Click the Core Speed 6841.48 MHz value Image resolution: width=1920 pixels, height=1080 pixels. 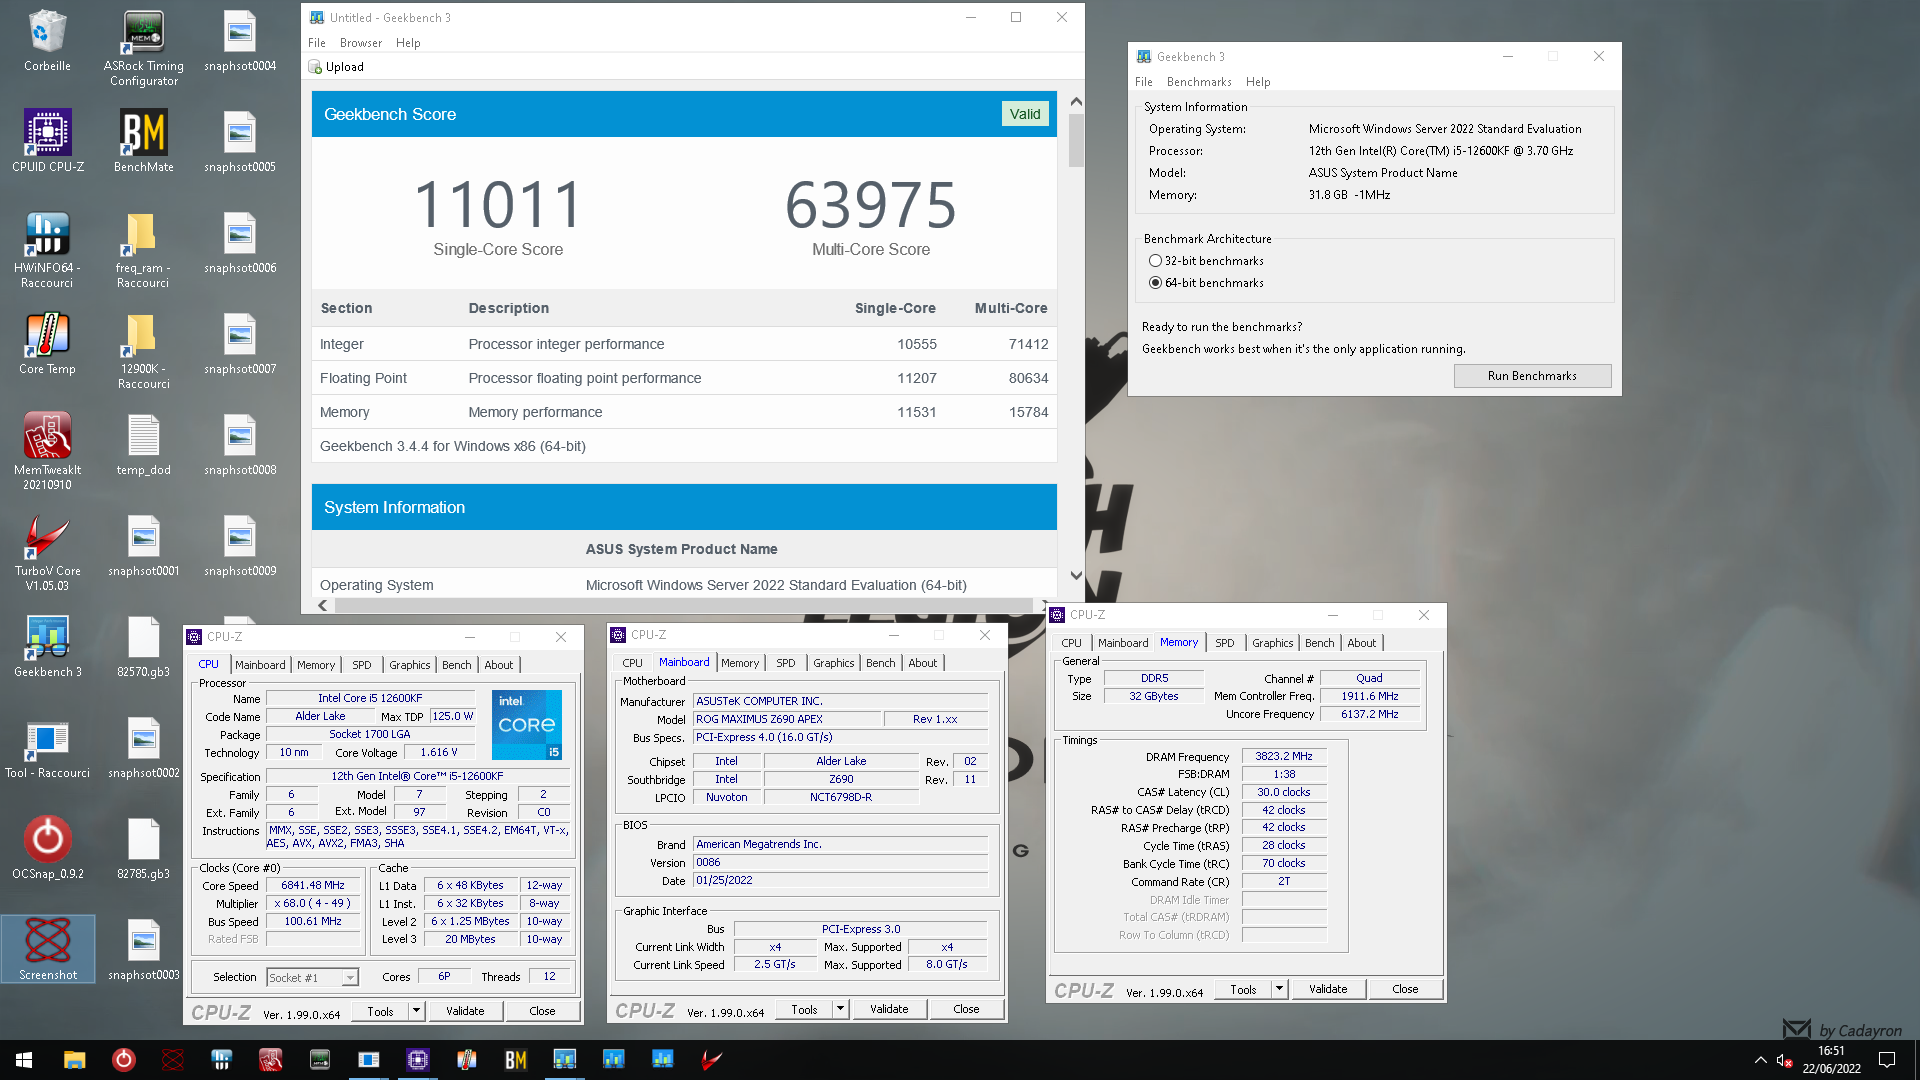click(313, 886)
